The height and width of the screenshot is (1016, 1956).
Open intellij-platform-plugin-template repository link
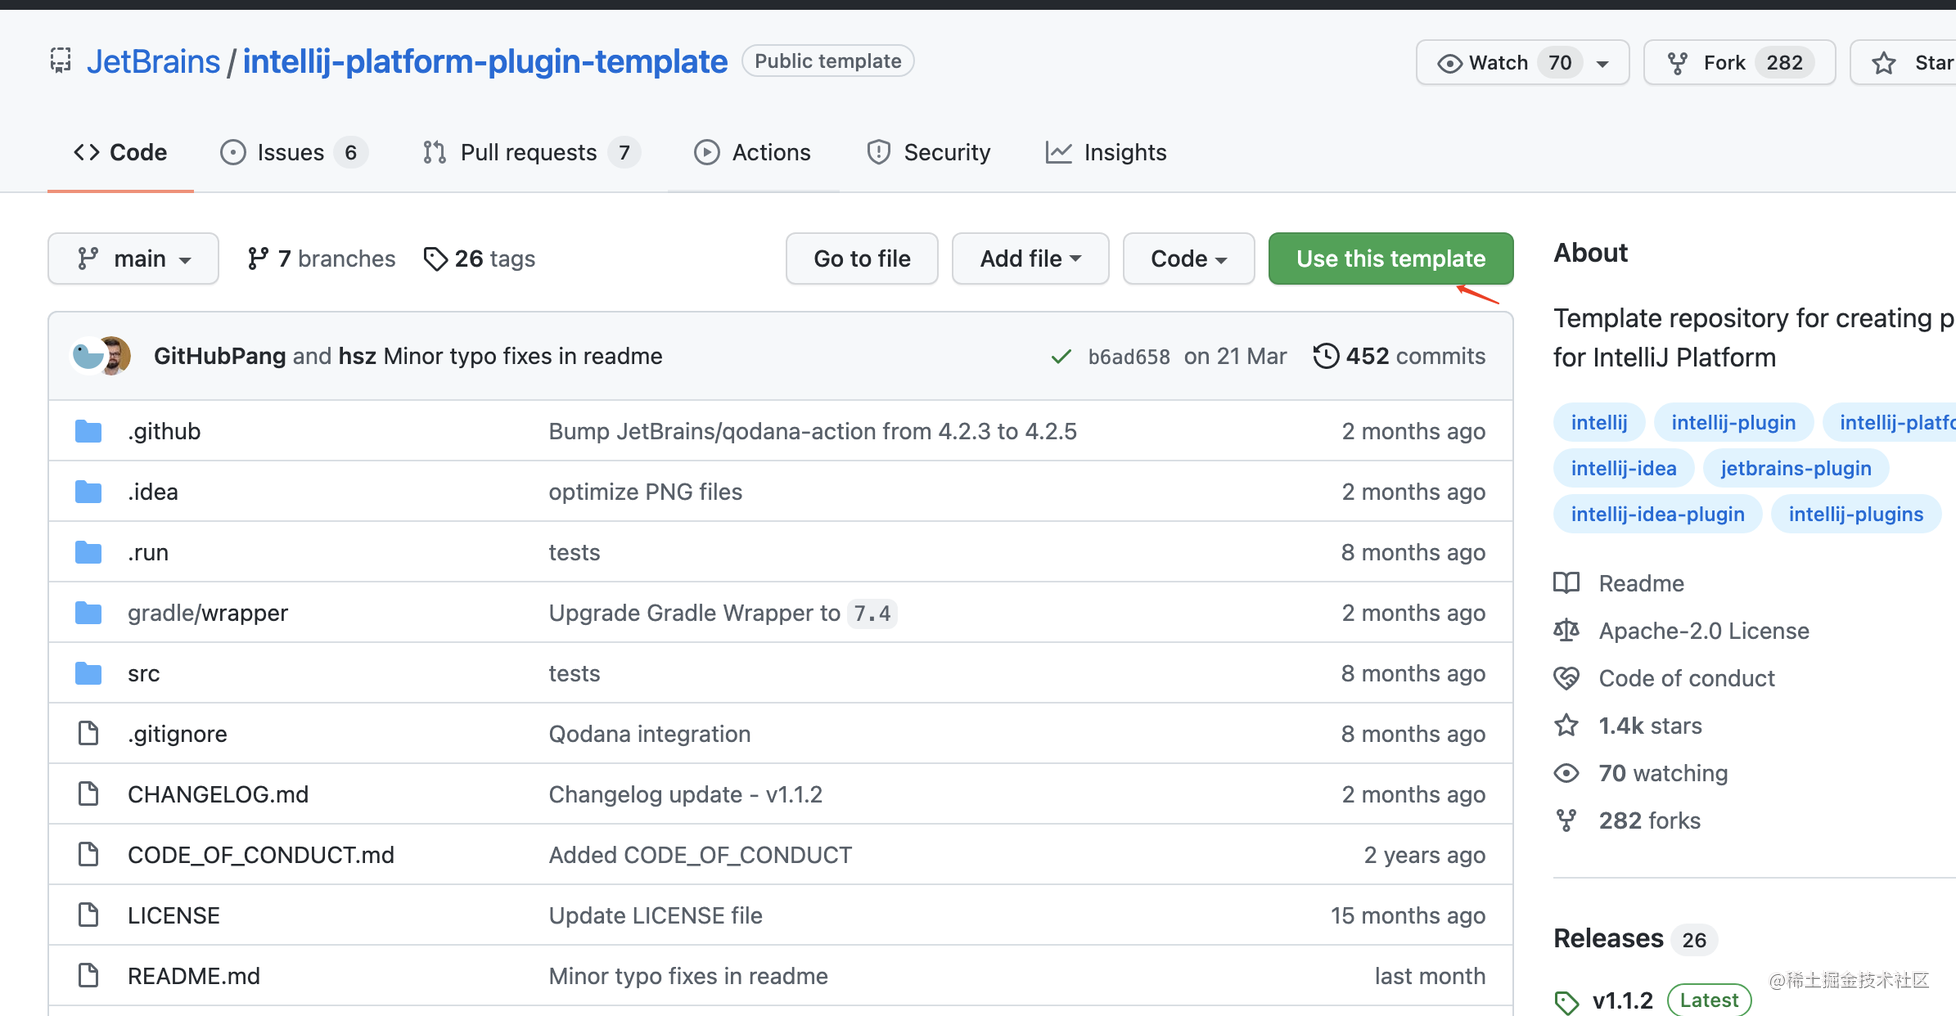coord(485,62)
